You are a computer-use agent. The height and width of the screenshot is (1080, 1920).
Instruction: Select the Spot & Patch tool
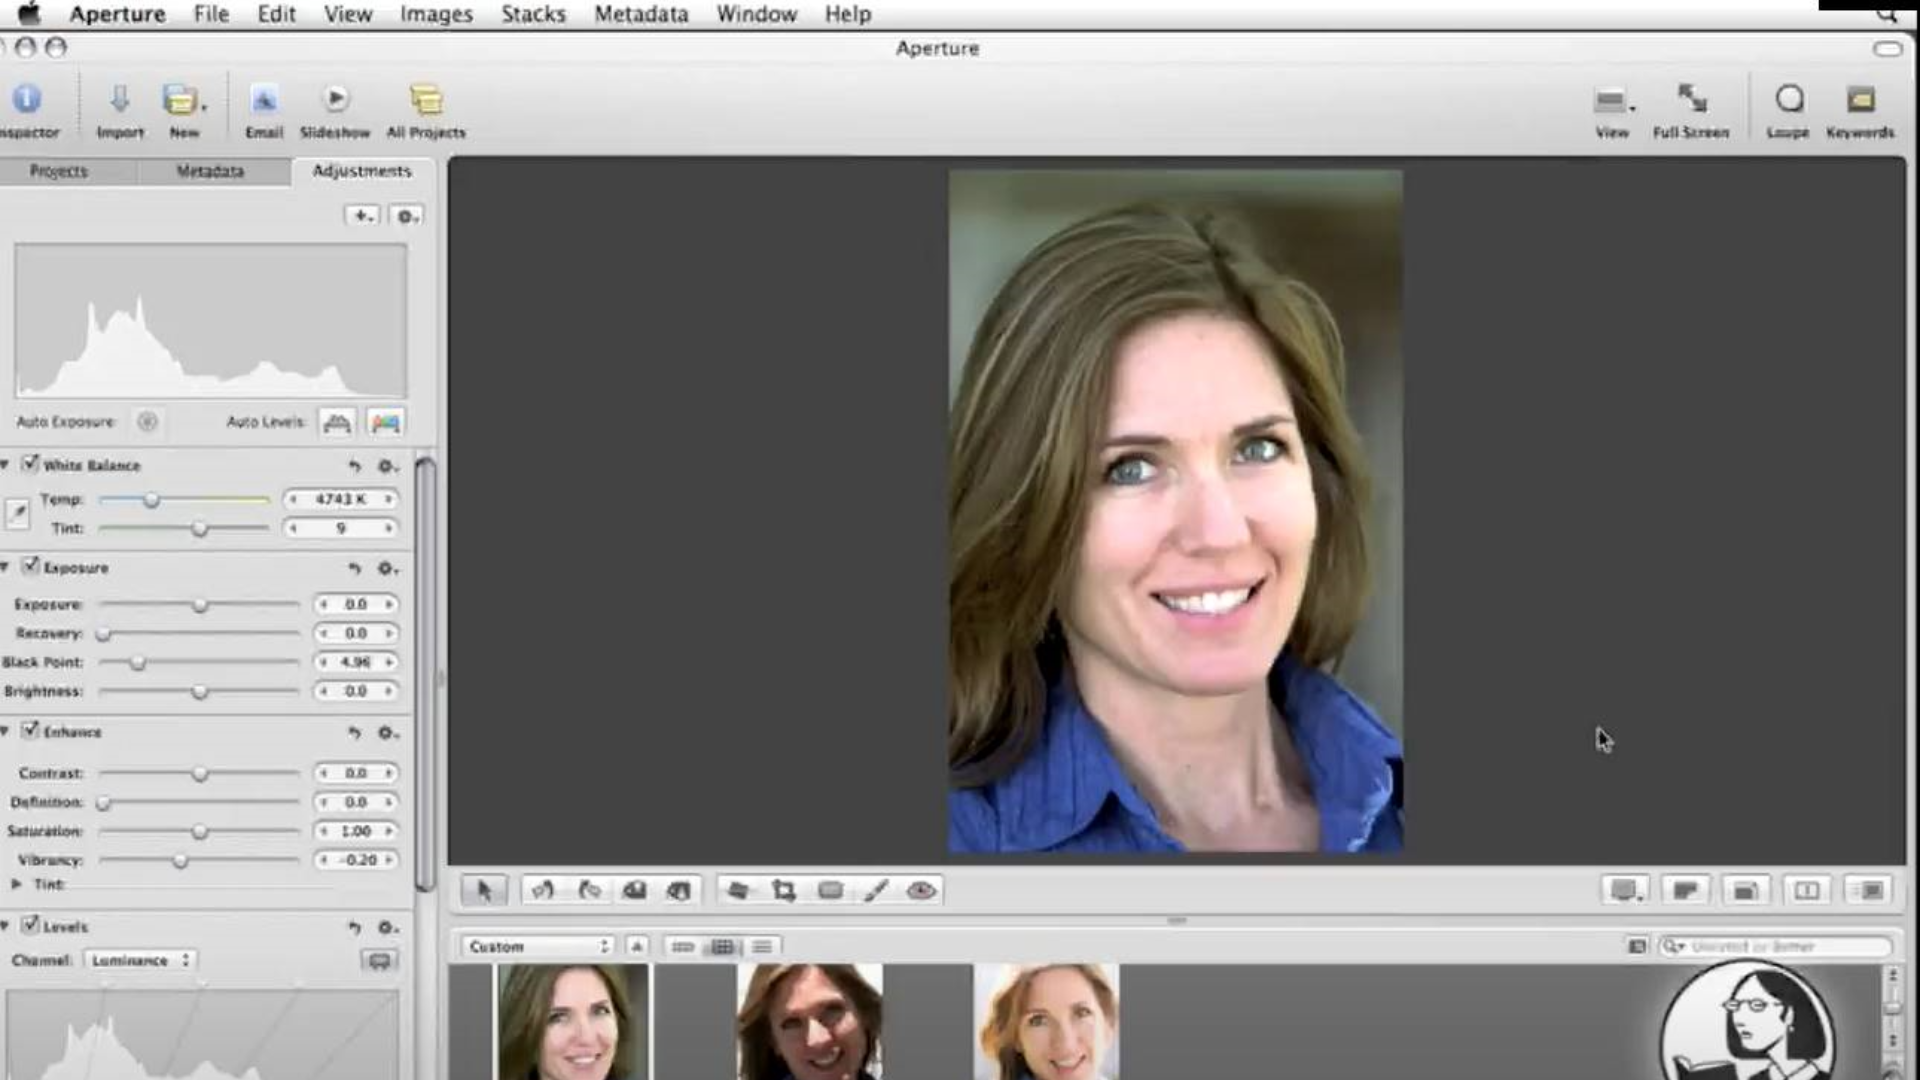(x=830, y=890)
